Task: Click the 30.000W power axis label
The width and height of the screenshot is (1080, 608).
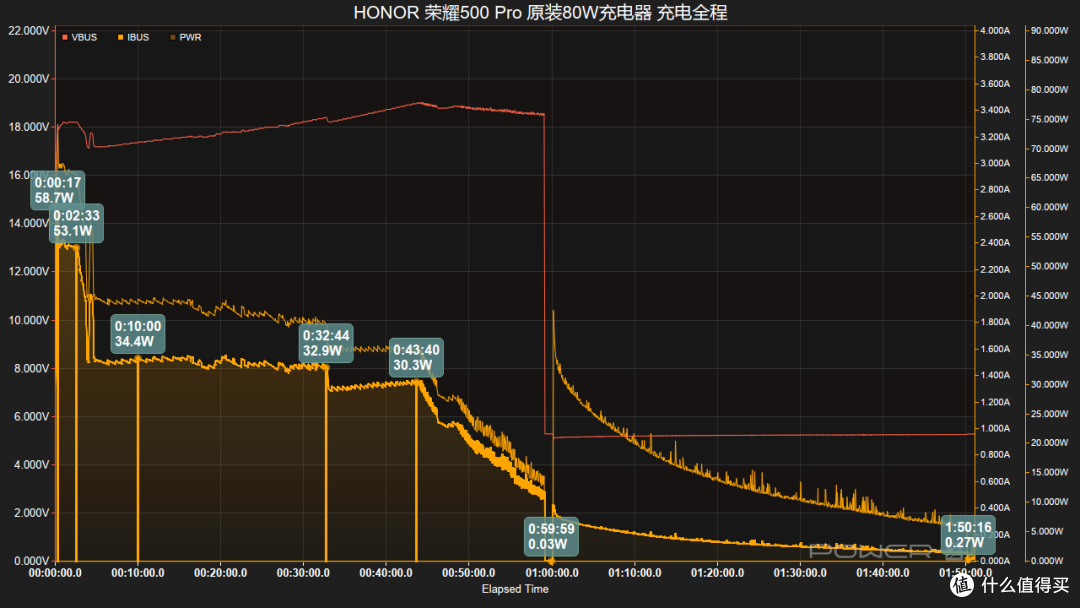Action: (x=1050, y=384)
